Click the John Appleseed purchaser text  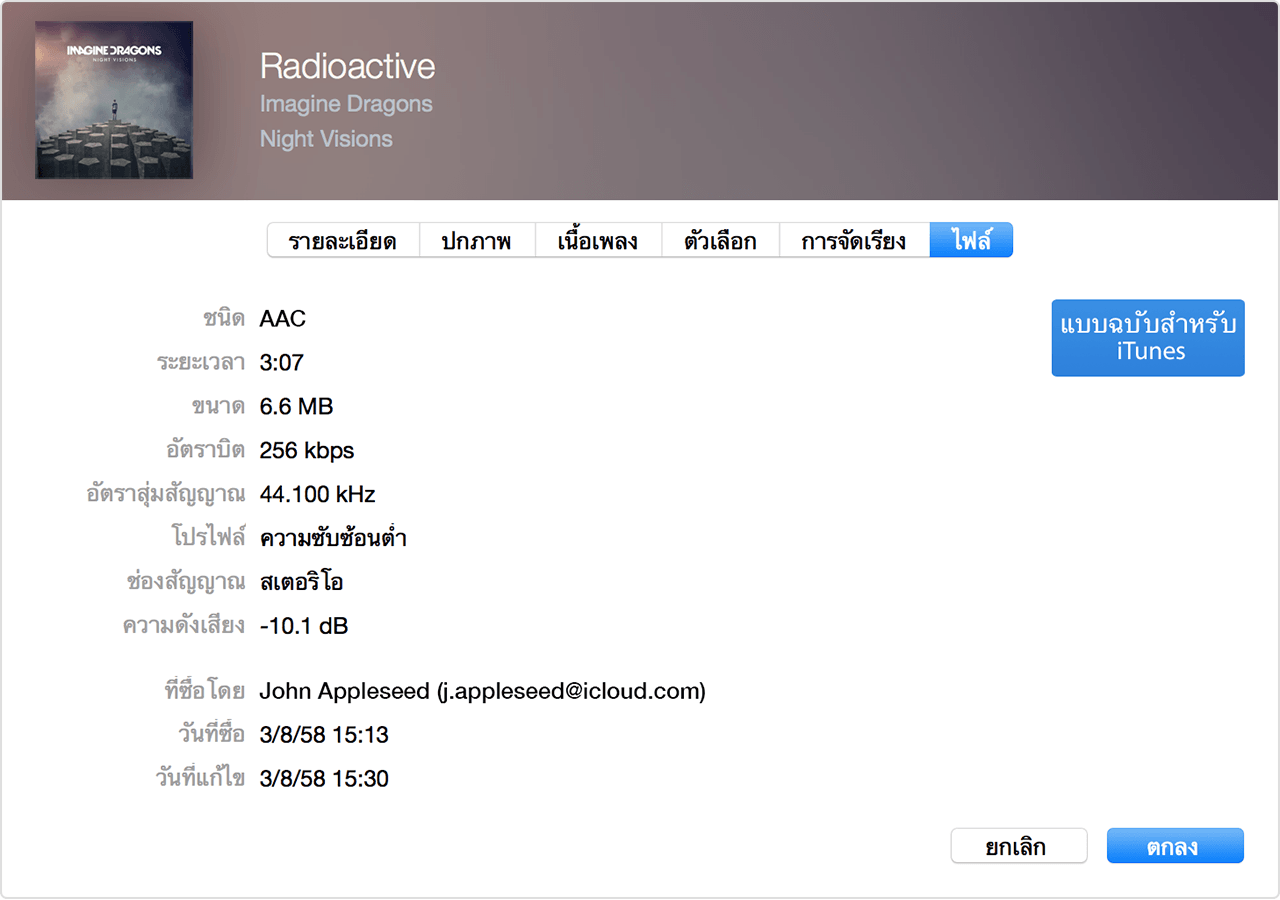[x=482, y=691]
